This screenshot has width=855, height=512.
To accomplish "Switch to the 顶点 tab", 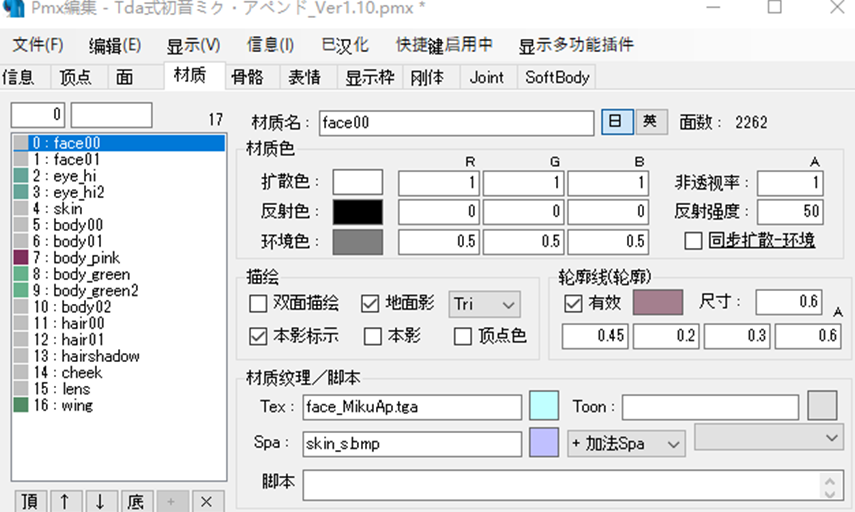I will pos(79,77).
